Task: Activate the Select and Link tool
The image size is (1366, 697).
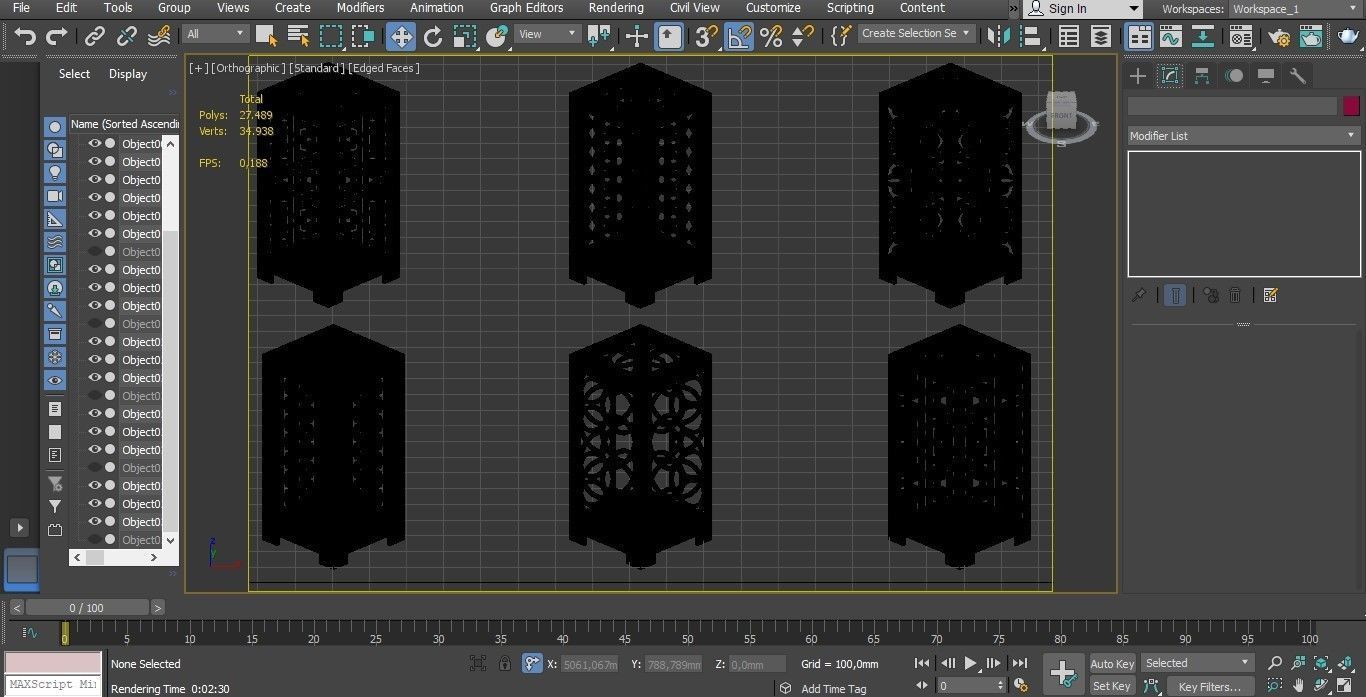Action: (94, 37)
